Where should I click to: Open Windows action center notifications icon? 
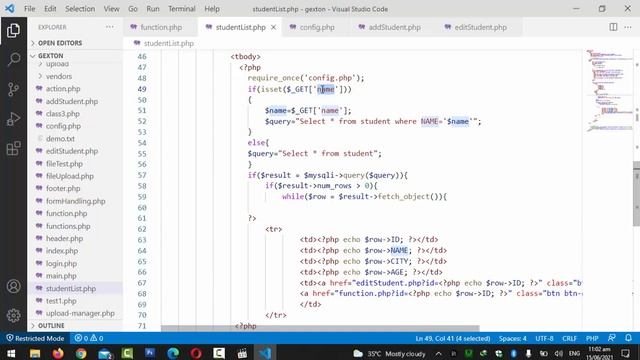tap(626, 353)
